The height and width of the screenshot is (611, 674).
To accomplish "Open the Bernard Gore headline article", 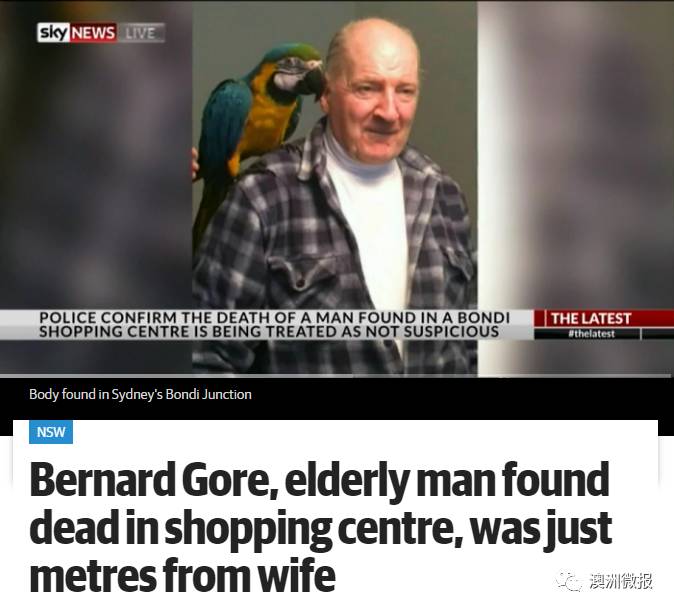I will tap(320, 527).
